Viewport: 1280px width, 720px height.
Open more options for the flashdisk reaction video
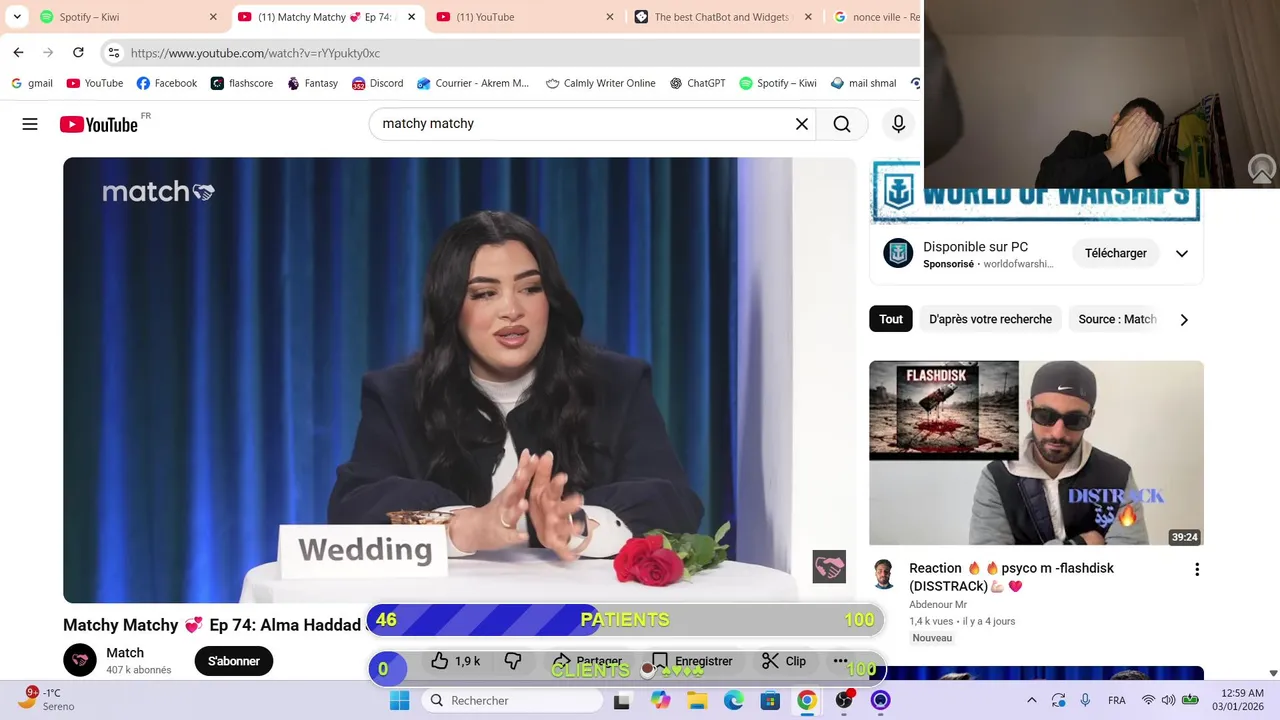[x=1196, y=569]
